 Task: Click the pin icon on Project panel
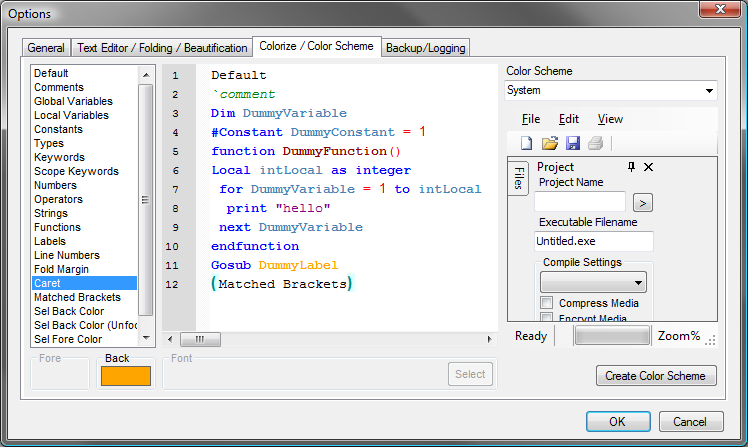pos(631,166)
